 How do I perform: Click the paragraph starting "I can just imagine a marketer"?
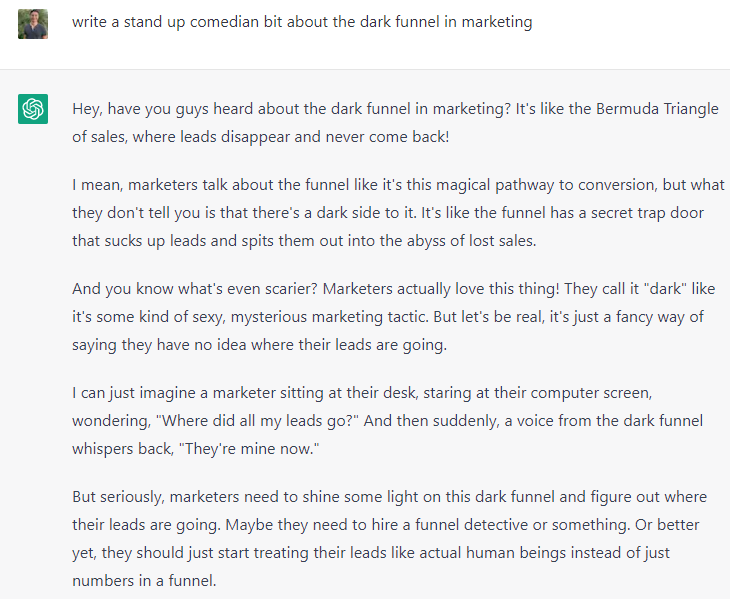tap(387, 421)
